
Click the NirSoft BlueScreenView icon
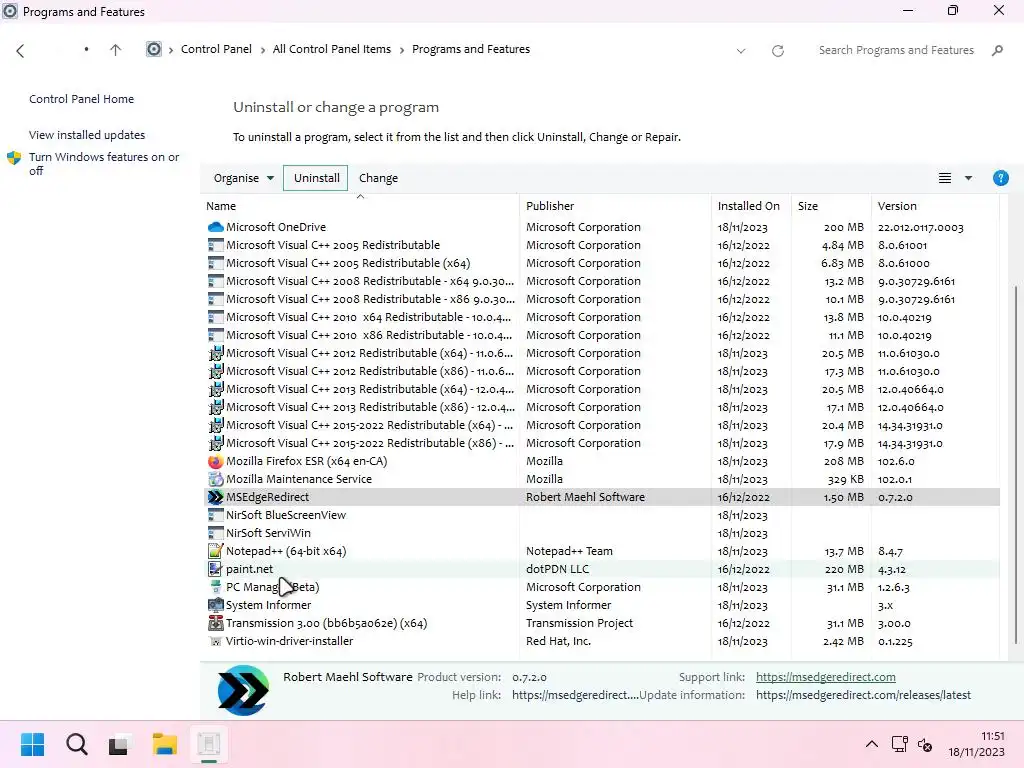(215, 515)
